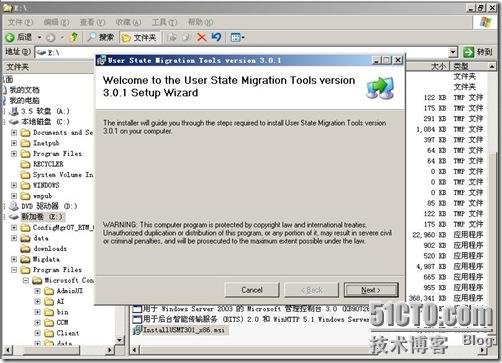The image size is (502, 363).
Task: Open the View (查看) menu
Action: tap(92, 22)
